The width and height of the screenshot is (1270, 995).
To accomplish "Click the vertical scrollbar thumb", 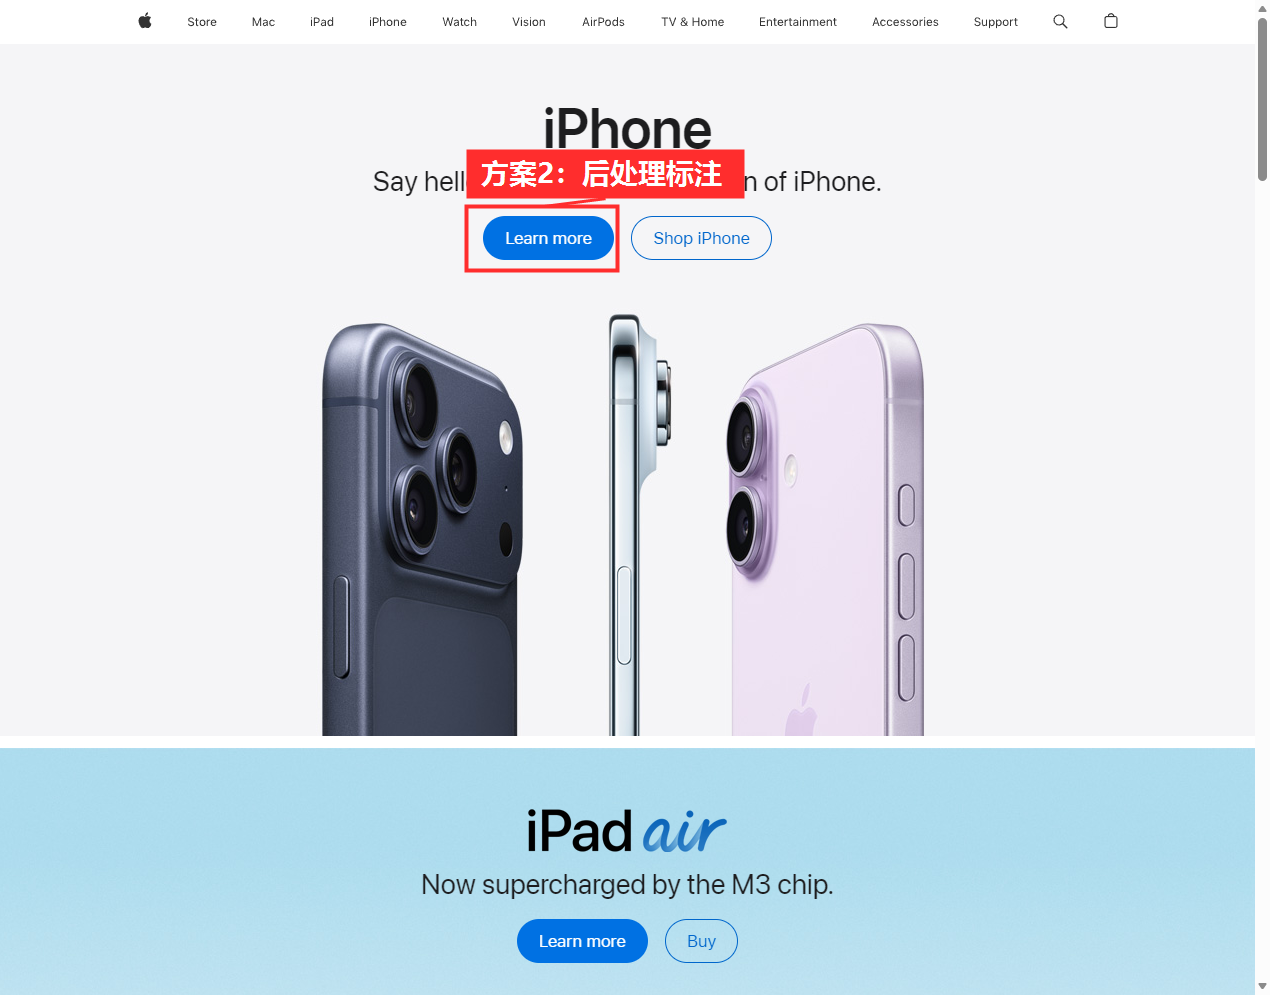I will click(1262, 100).
